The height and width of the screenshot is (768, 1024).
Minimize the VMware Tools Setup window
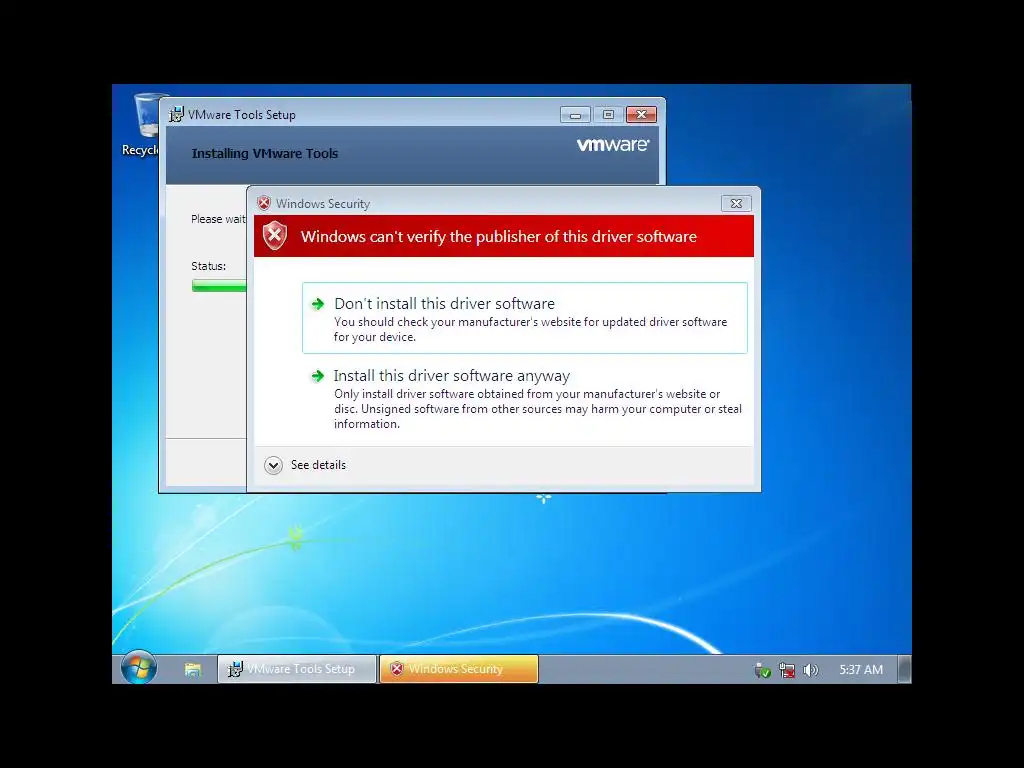pyautogui.click(x=575, y=115)
